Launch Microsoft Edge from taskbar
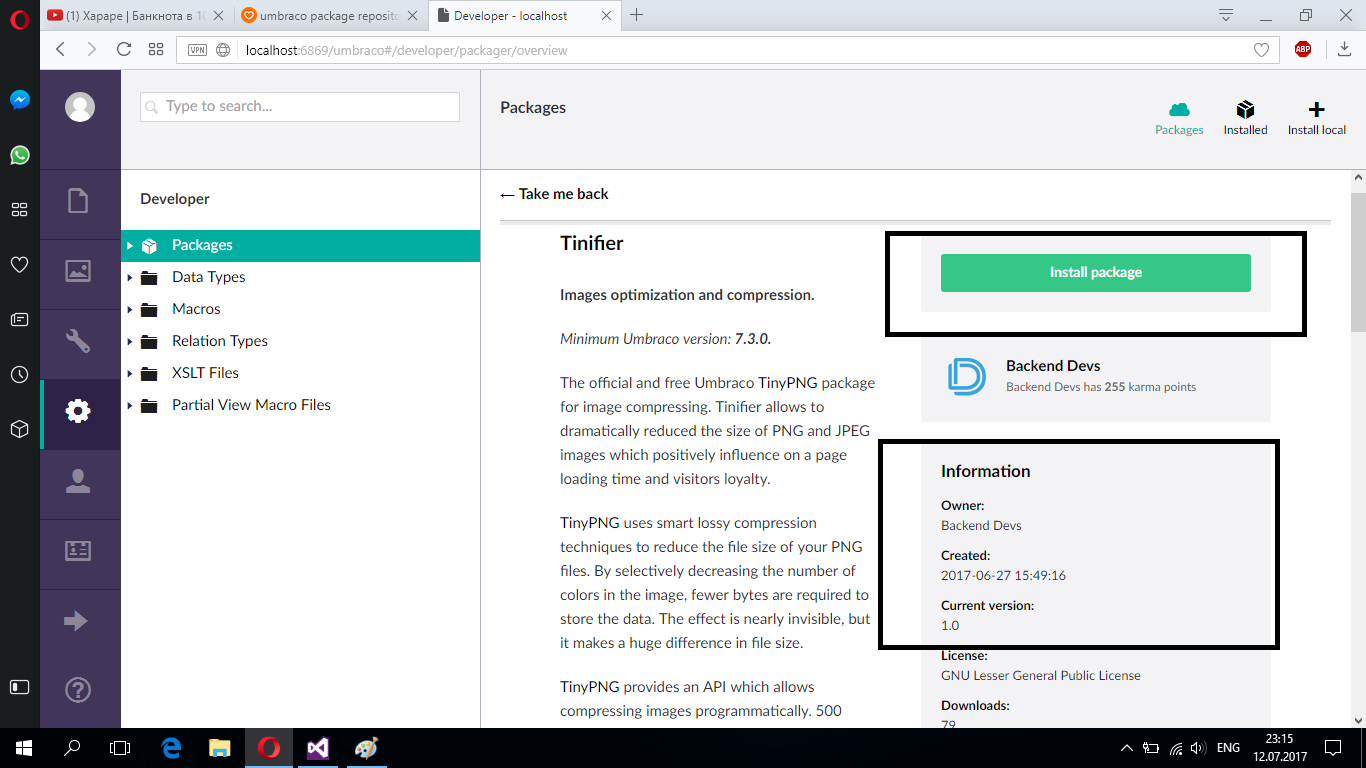Viewport: 1366px width, 768px height. click(171, 747)
